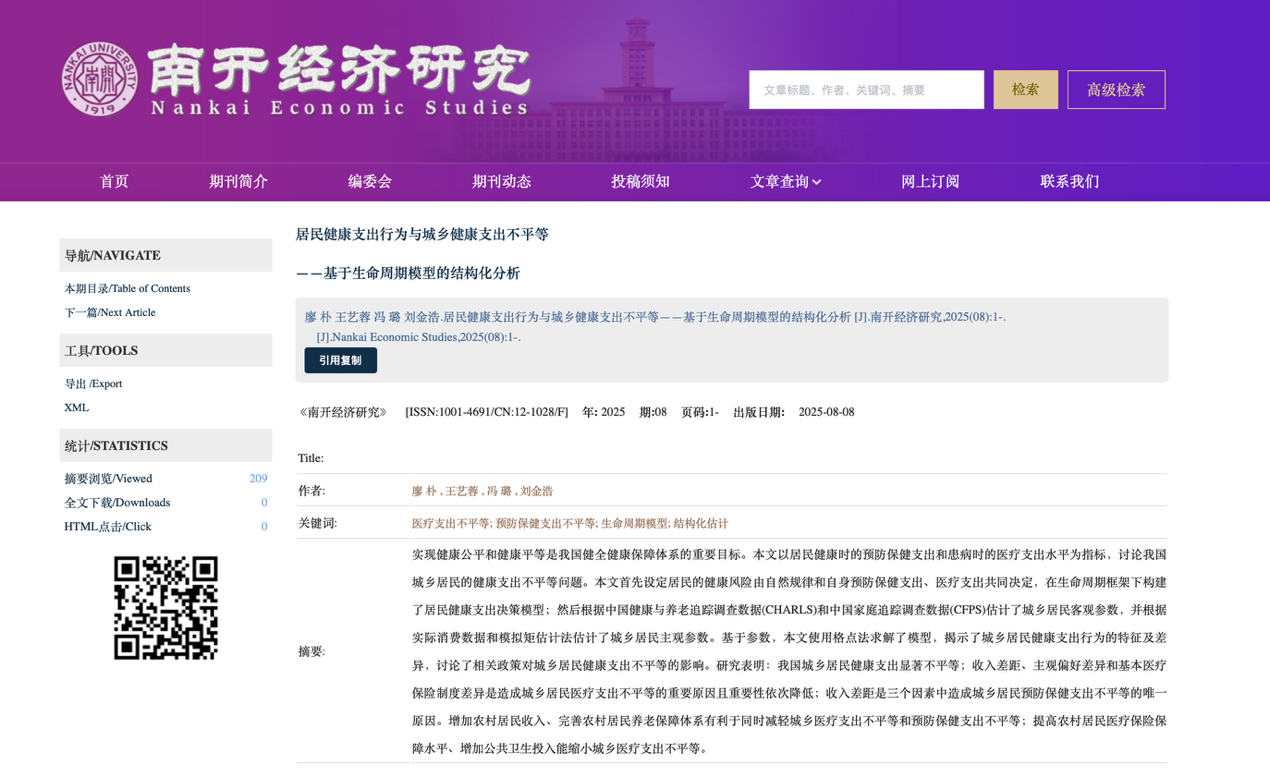Open 期刊动态 journal news
The height and width of the screenshot is (778, 1270).
(501, 182)
